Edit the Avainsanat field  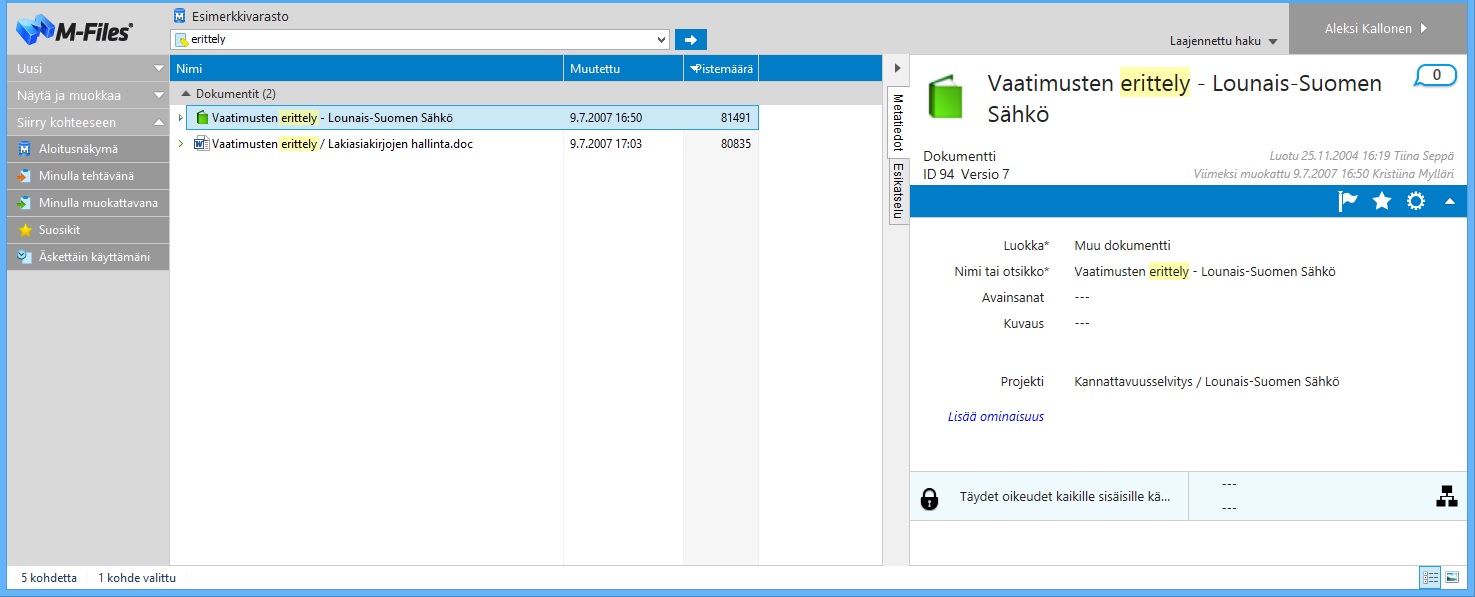tap(1082, 297)
